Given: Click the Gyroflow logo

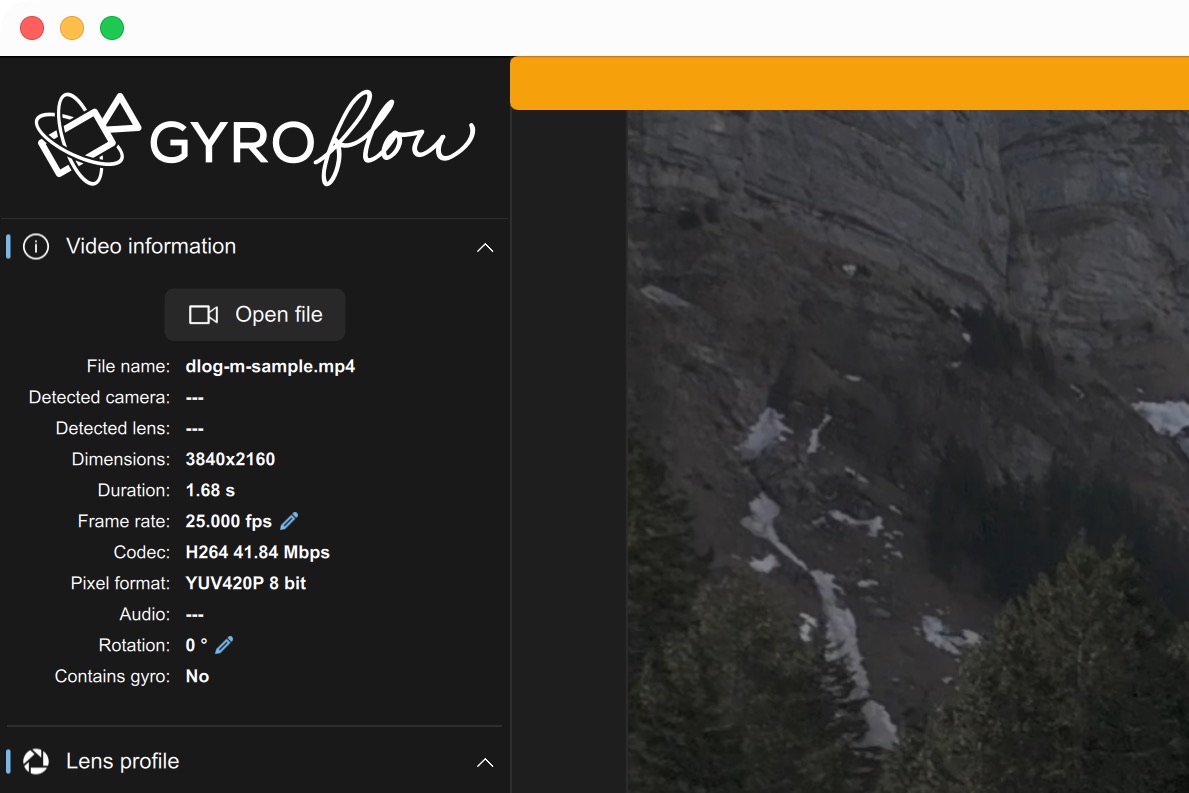Looking at the screenshot, I should tap(255, 139).
